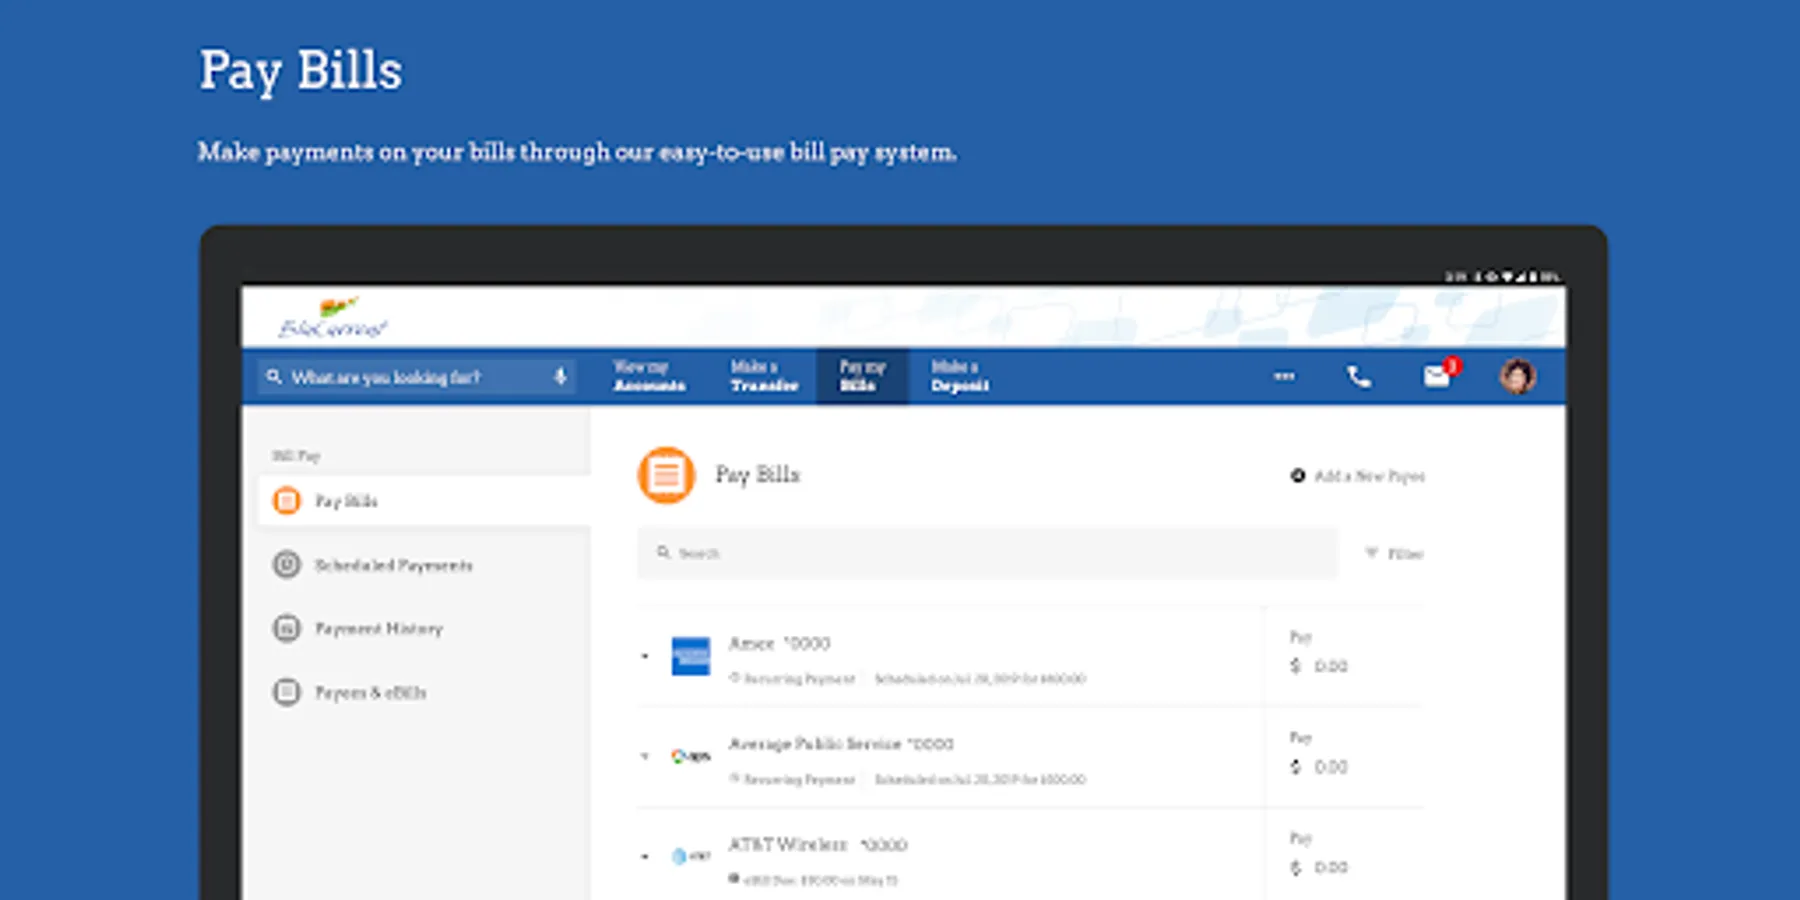Switch to the Make a Transfer tab
The image size is (1800, 900).
click(x=764, y=376)
